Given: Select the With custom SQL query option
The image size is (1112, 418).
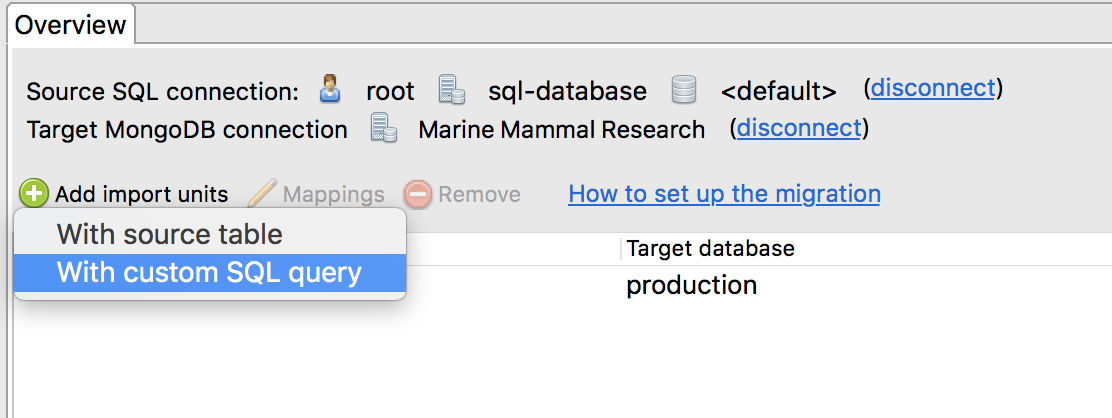Looking at the screenshot, I should click(x=209, y=273).
